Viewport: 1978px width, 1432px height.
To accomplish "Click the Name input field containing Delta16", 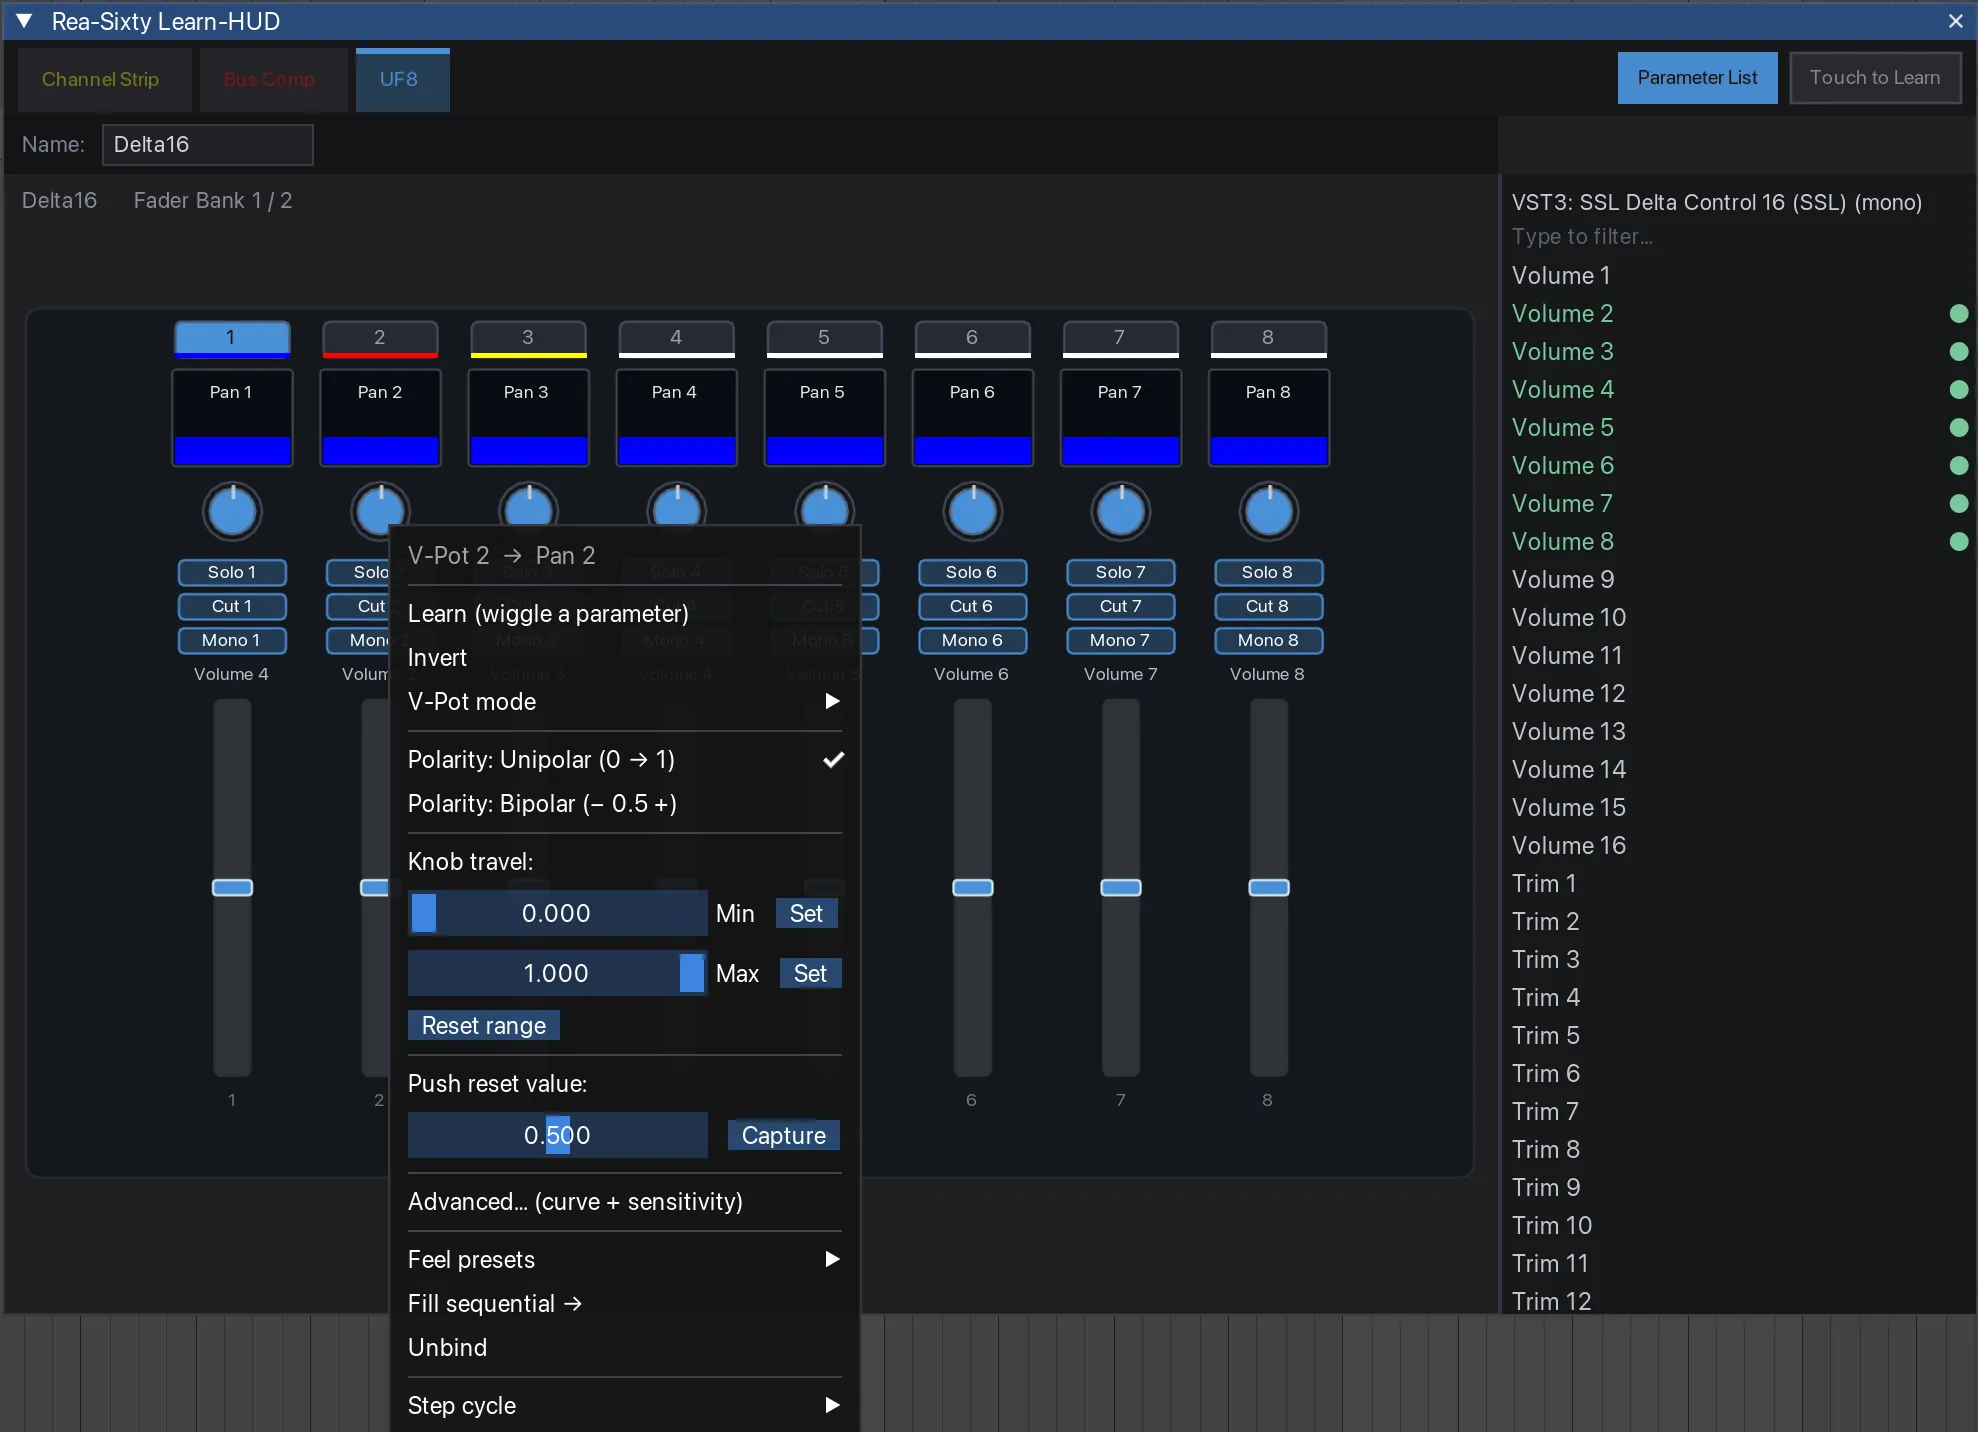I will (x=207, y=144).
